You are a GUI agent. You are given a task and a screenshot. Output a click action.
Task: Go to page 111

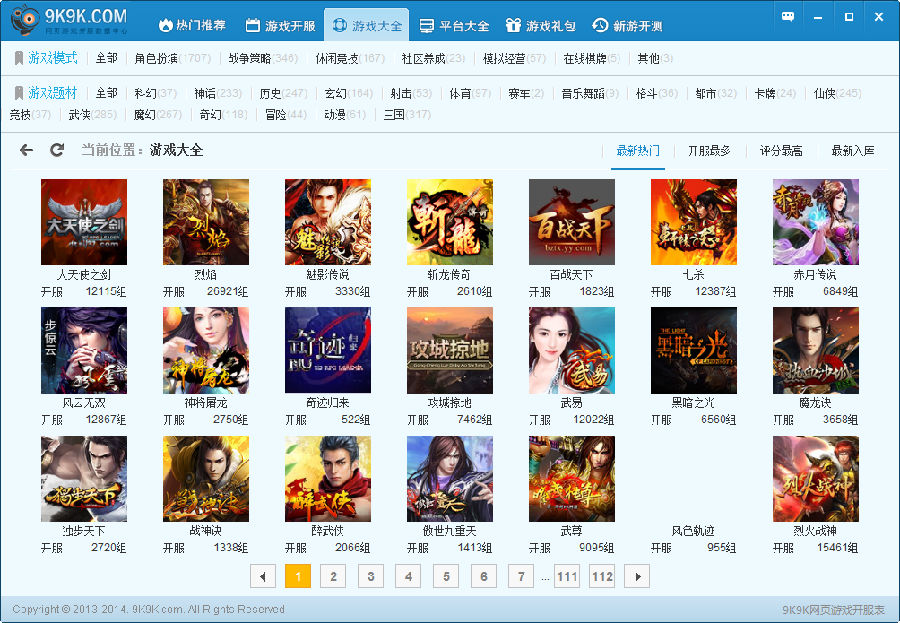[x=567, y=576]
